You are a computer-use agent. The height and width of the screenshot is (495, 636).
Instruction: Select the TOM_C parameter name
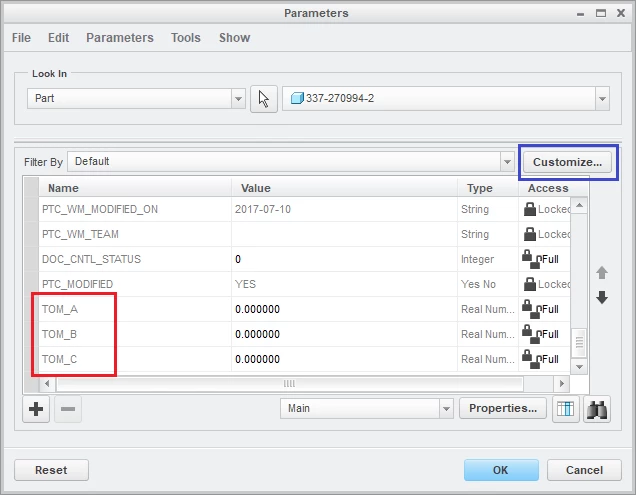(59, 359)
